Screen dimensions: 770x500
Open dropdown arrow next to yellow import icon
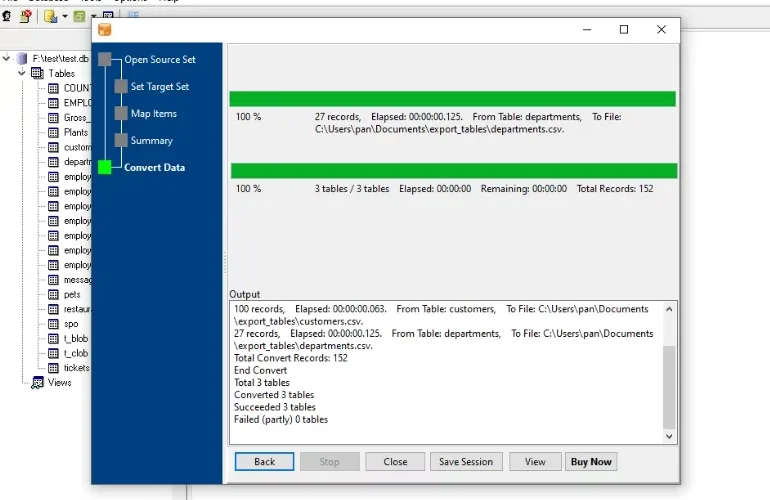coord(65,16)
